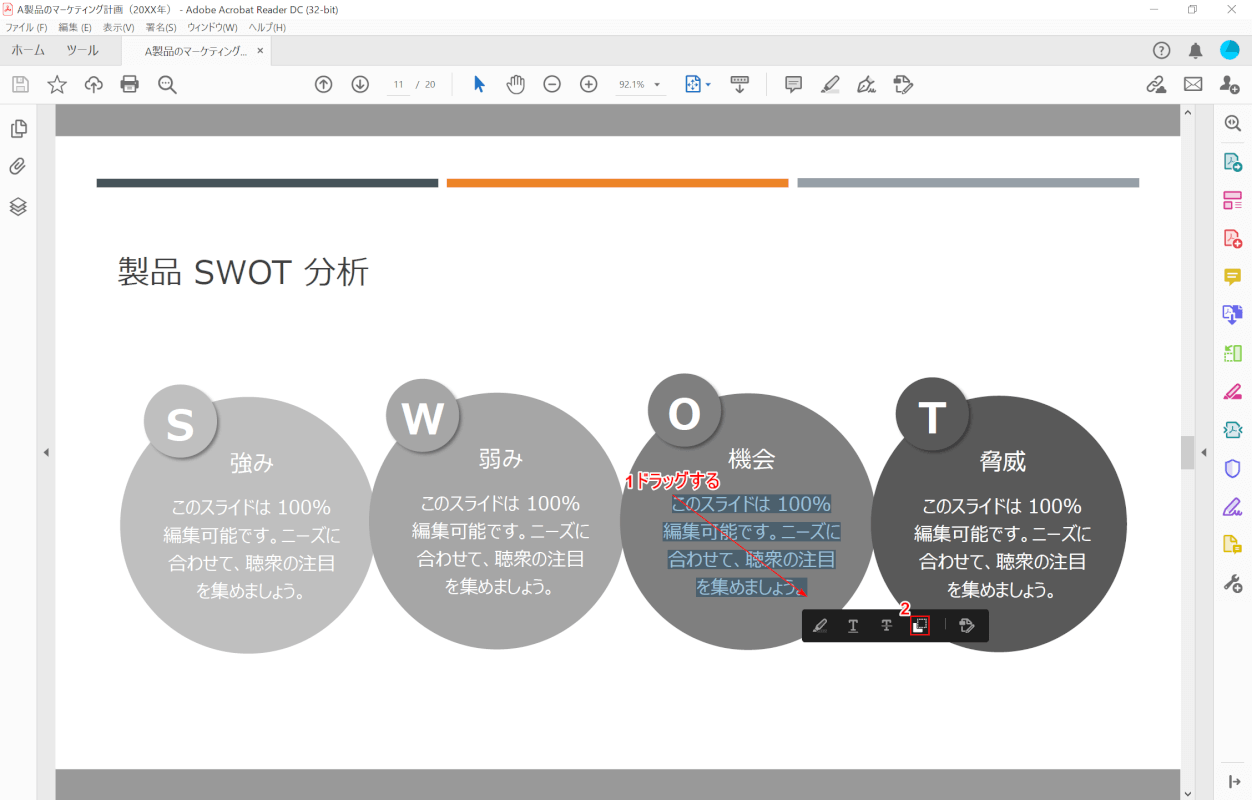The height and width of the screenshot is (800, 1252).
Task: Click the page number input field
Action: [x=398, y=85]
